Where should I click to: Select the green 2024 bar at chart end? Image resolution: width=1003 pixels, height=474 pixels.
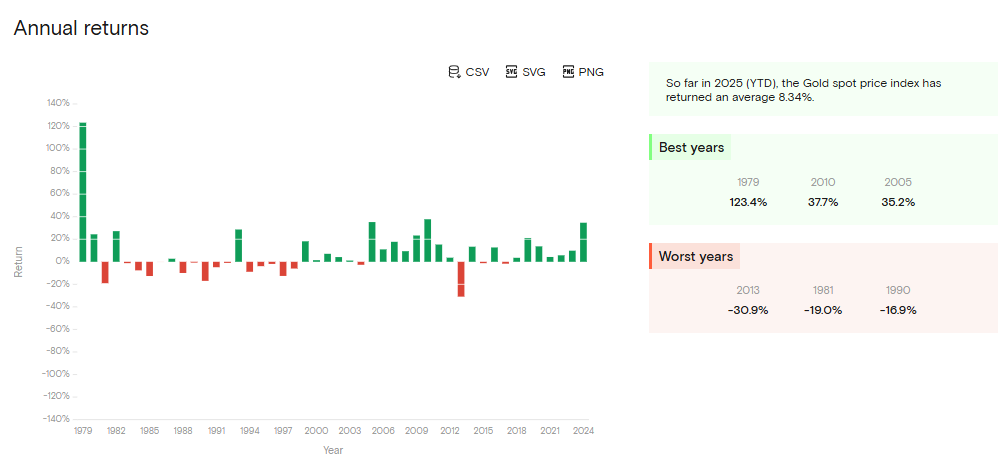click(583, 242)
